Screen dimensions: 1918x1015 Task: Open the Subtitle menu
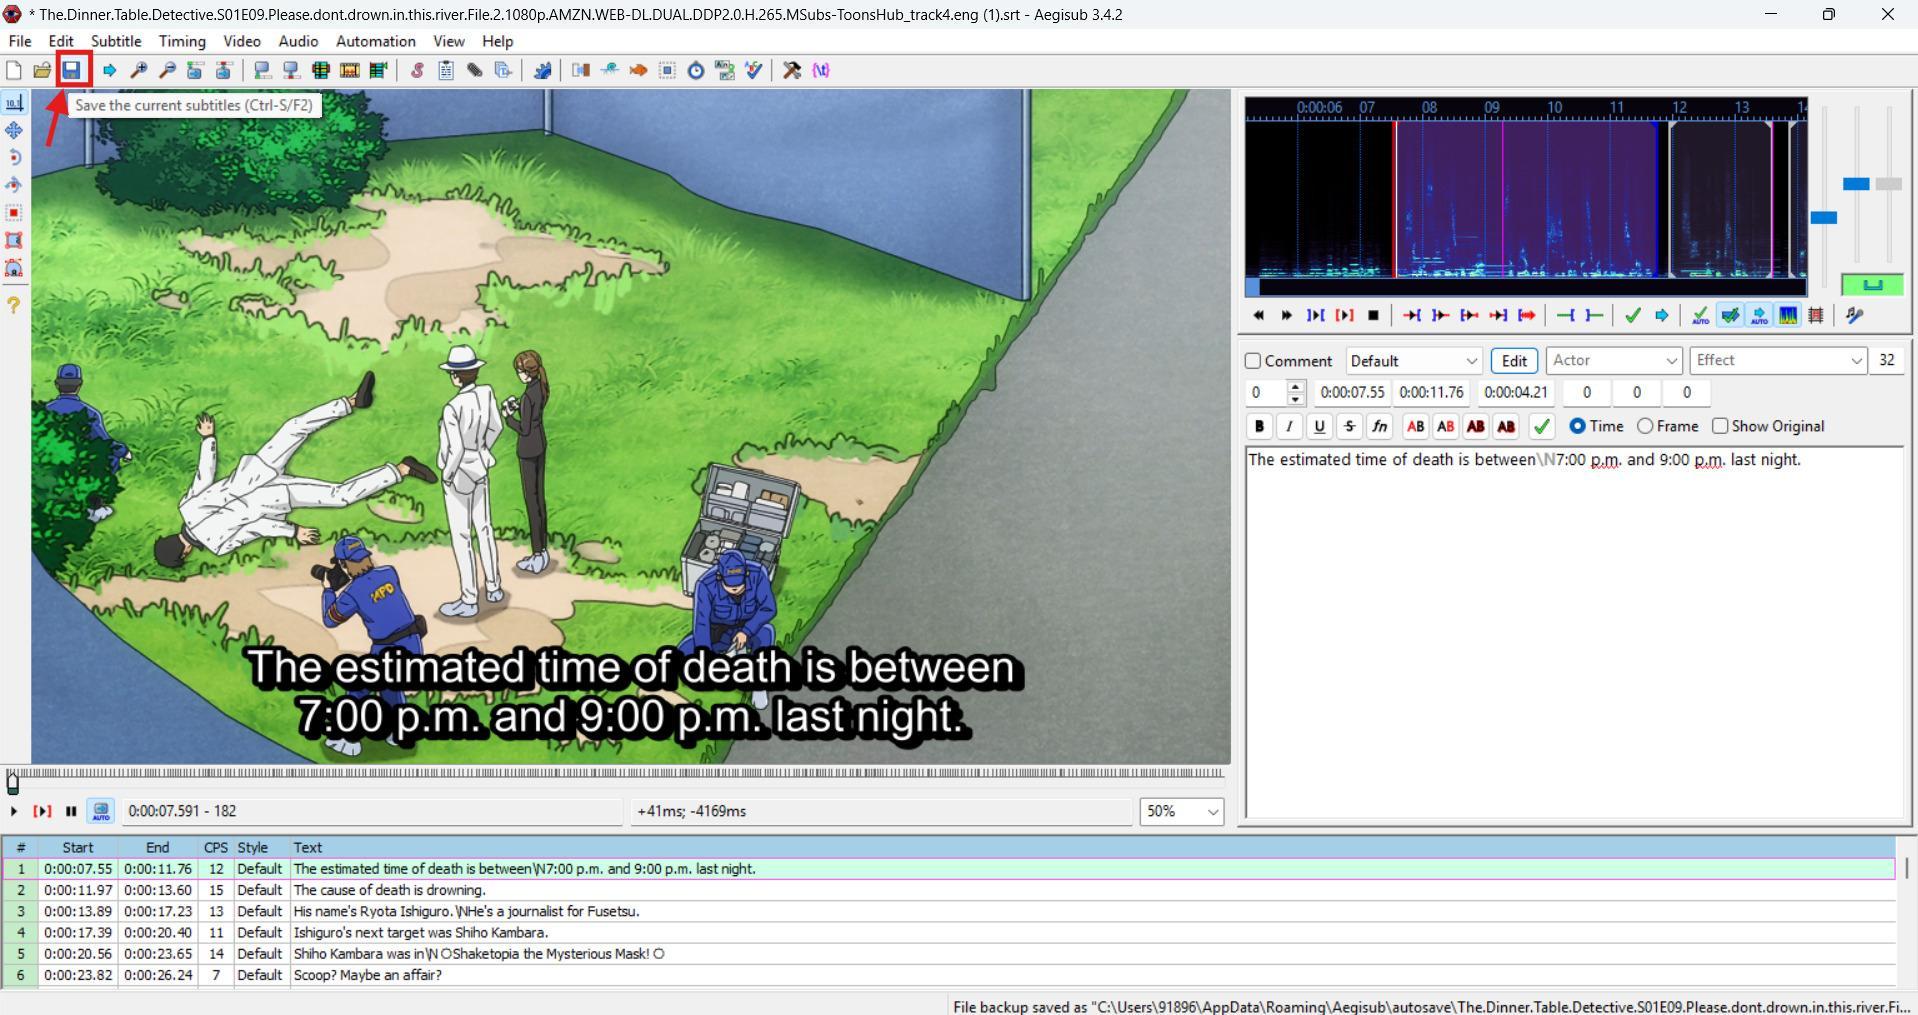click(116, 41)
